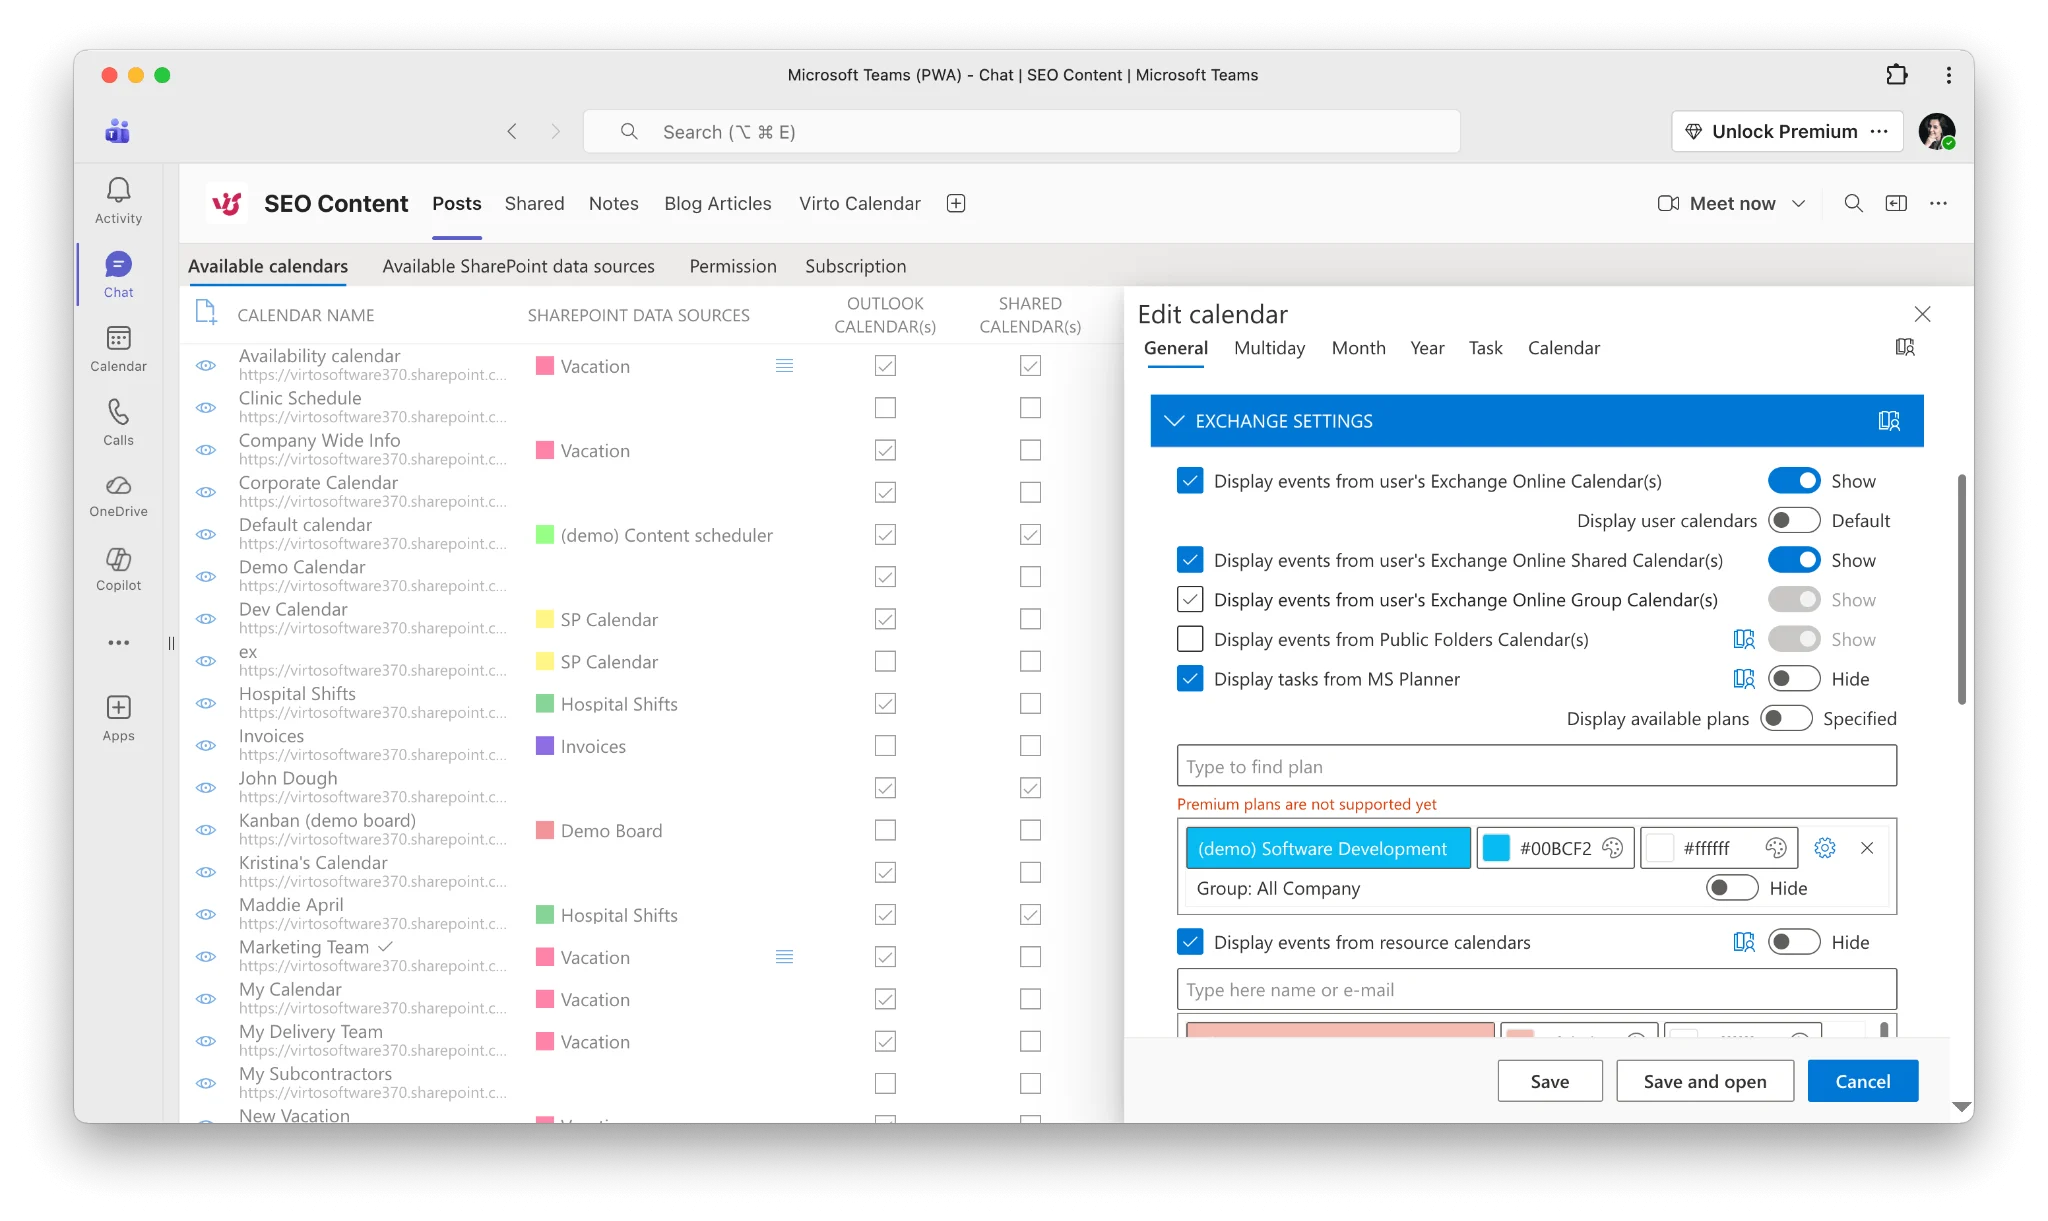
Task: Open help for Public Folders Calendar(s)
Action: (x=1744, y=639)
